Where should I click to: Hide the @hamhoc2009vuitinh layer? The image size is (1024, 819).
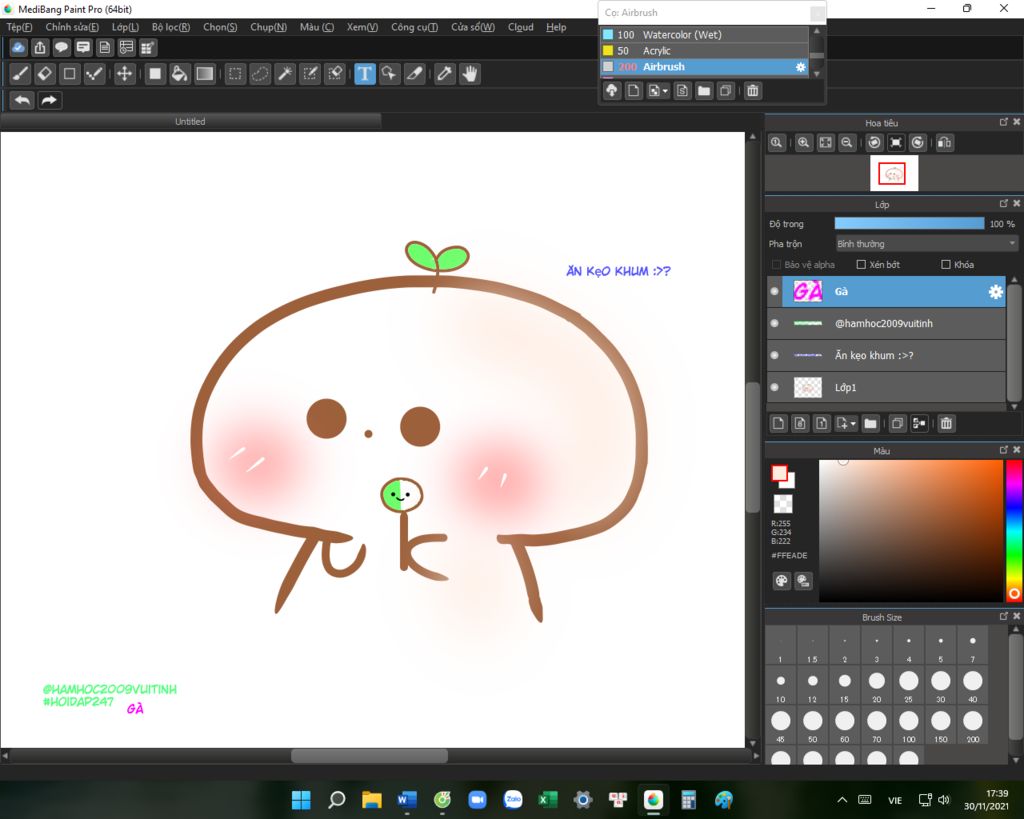point(775,323)
